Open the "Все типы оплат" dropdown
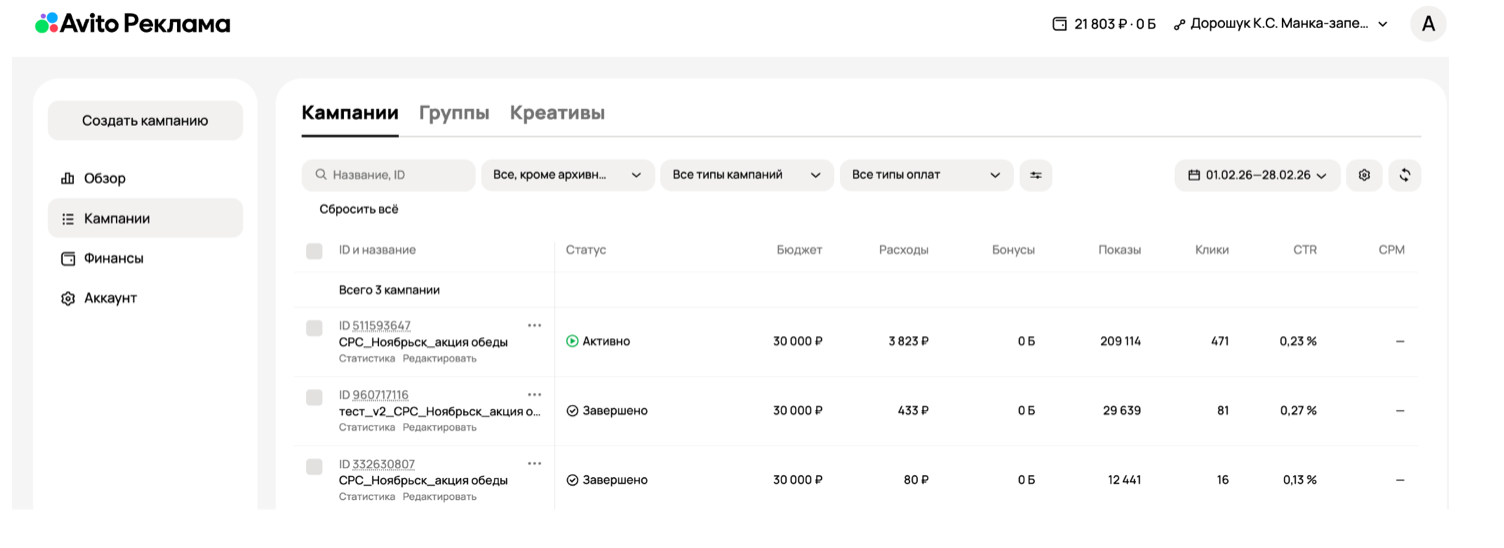 [926, 175]
